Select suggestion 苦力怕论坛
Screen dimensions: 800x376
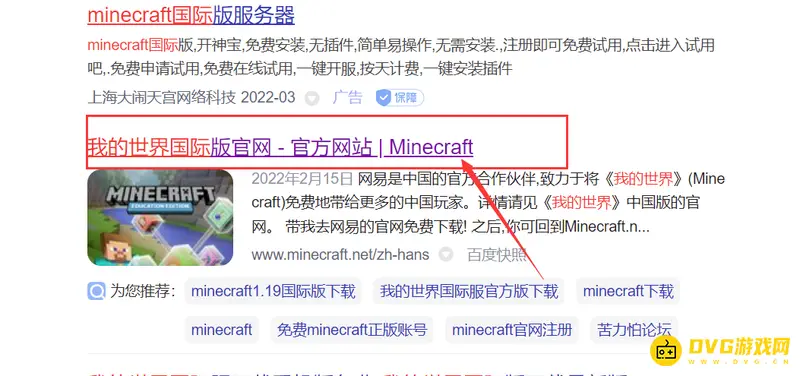click(634, 330)
